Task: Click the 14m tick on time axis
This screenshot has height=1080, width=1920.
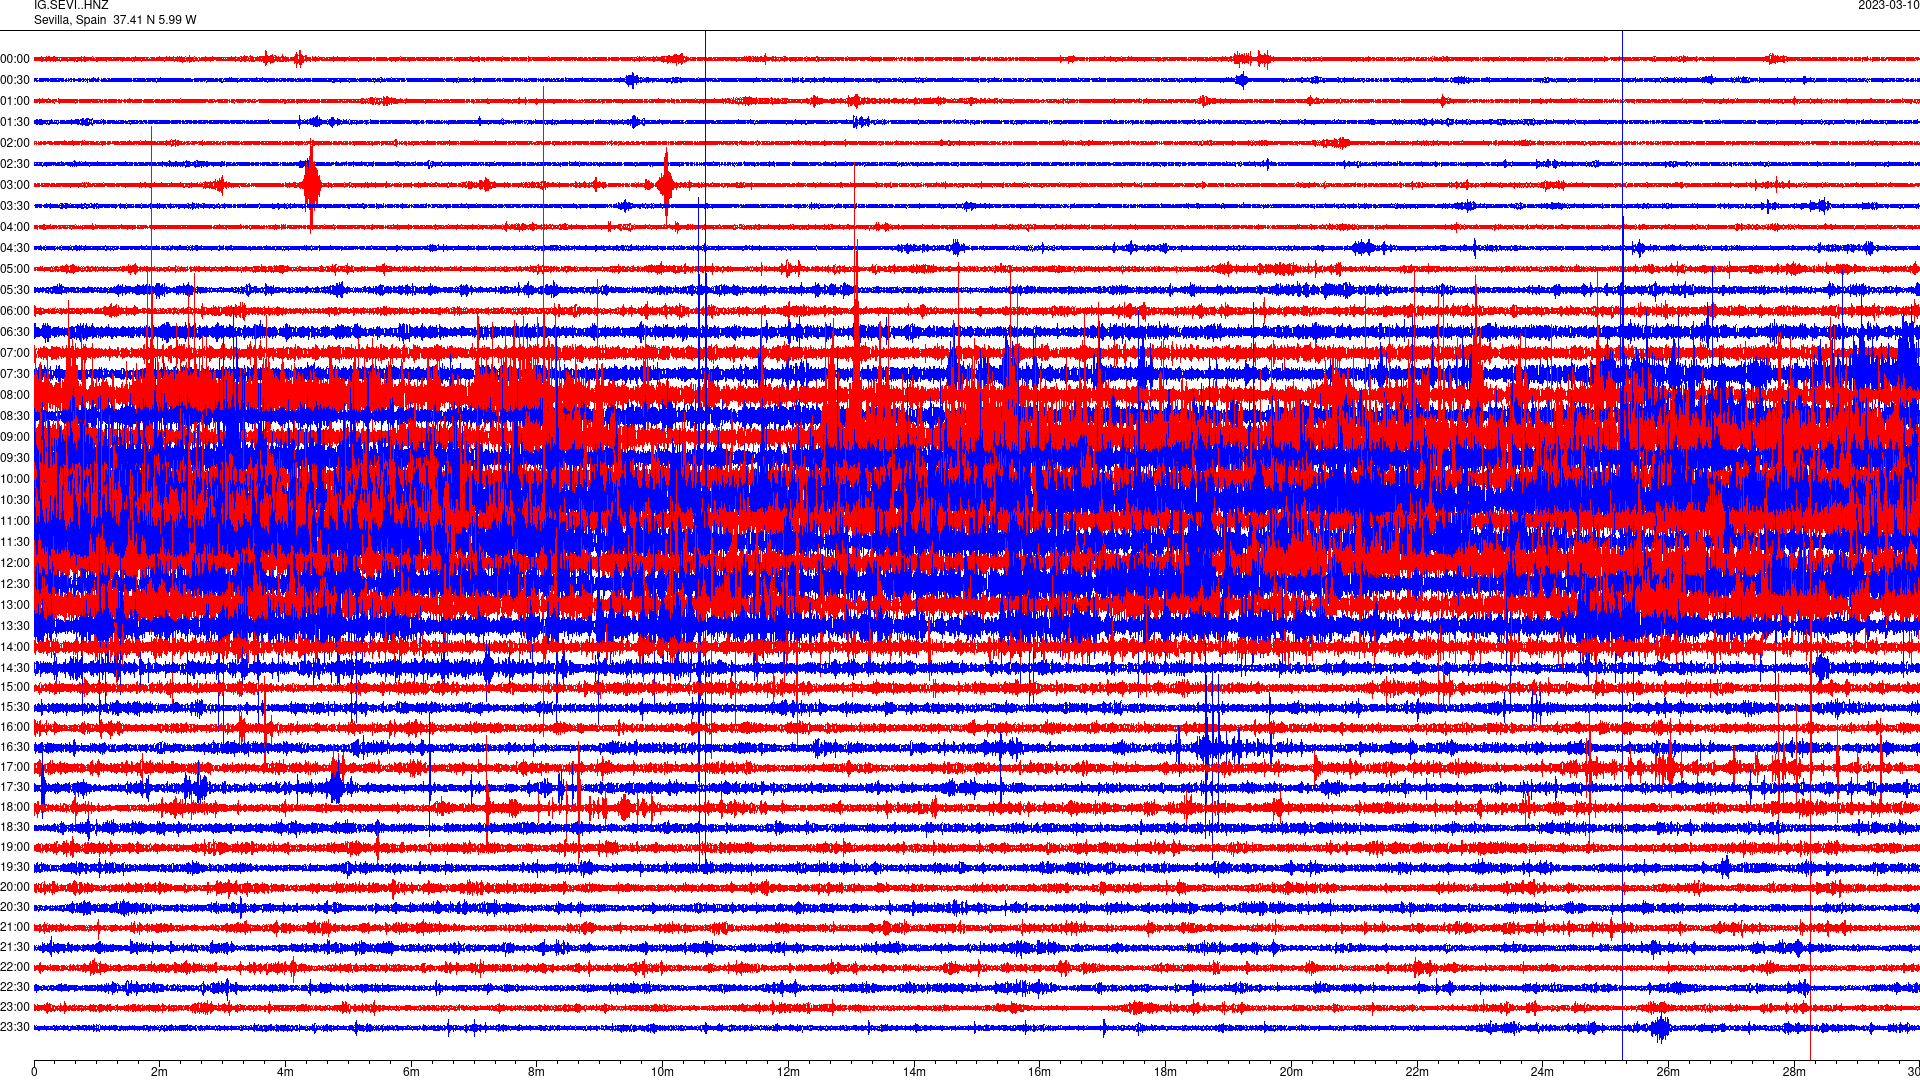Action: (914, 1072)
